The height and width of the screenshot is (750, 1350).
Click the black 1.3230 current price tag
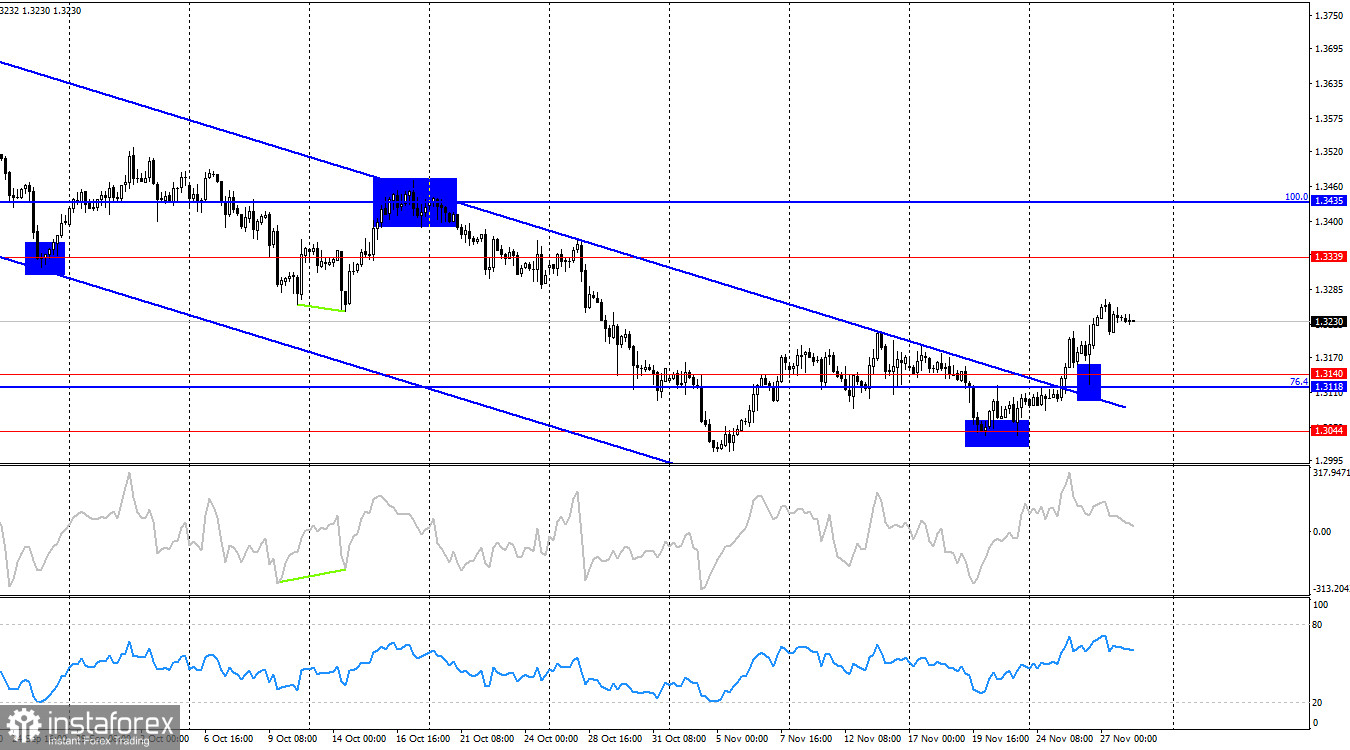pos(1330,321)
